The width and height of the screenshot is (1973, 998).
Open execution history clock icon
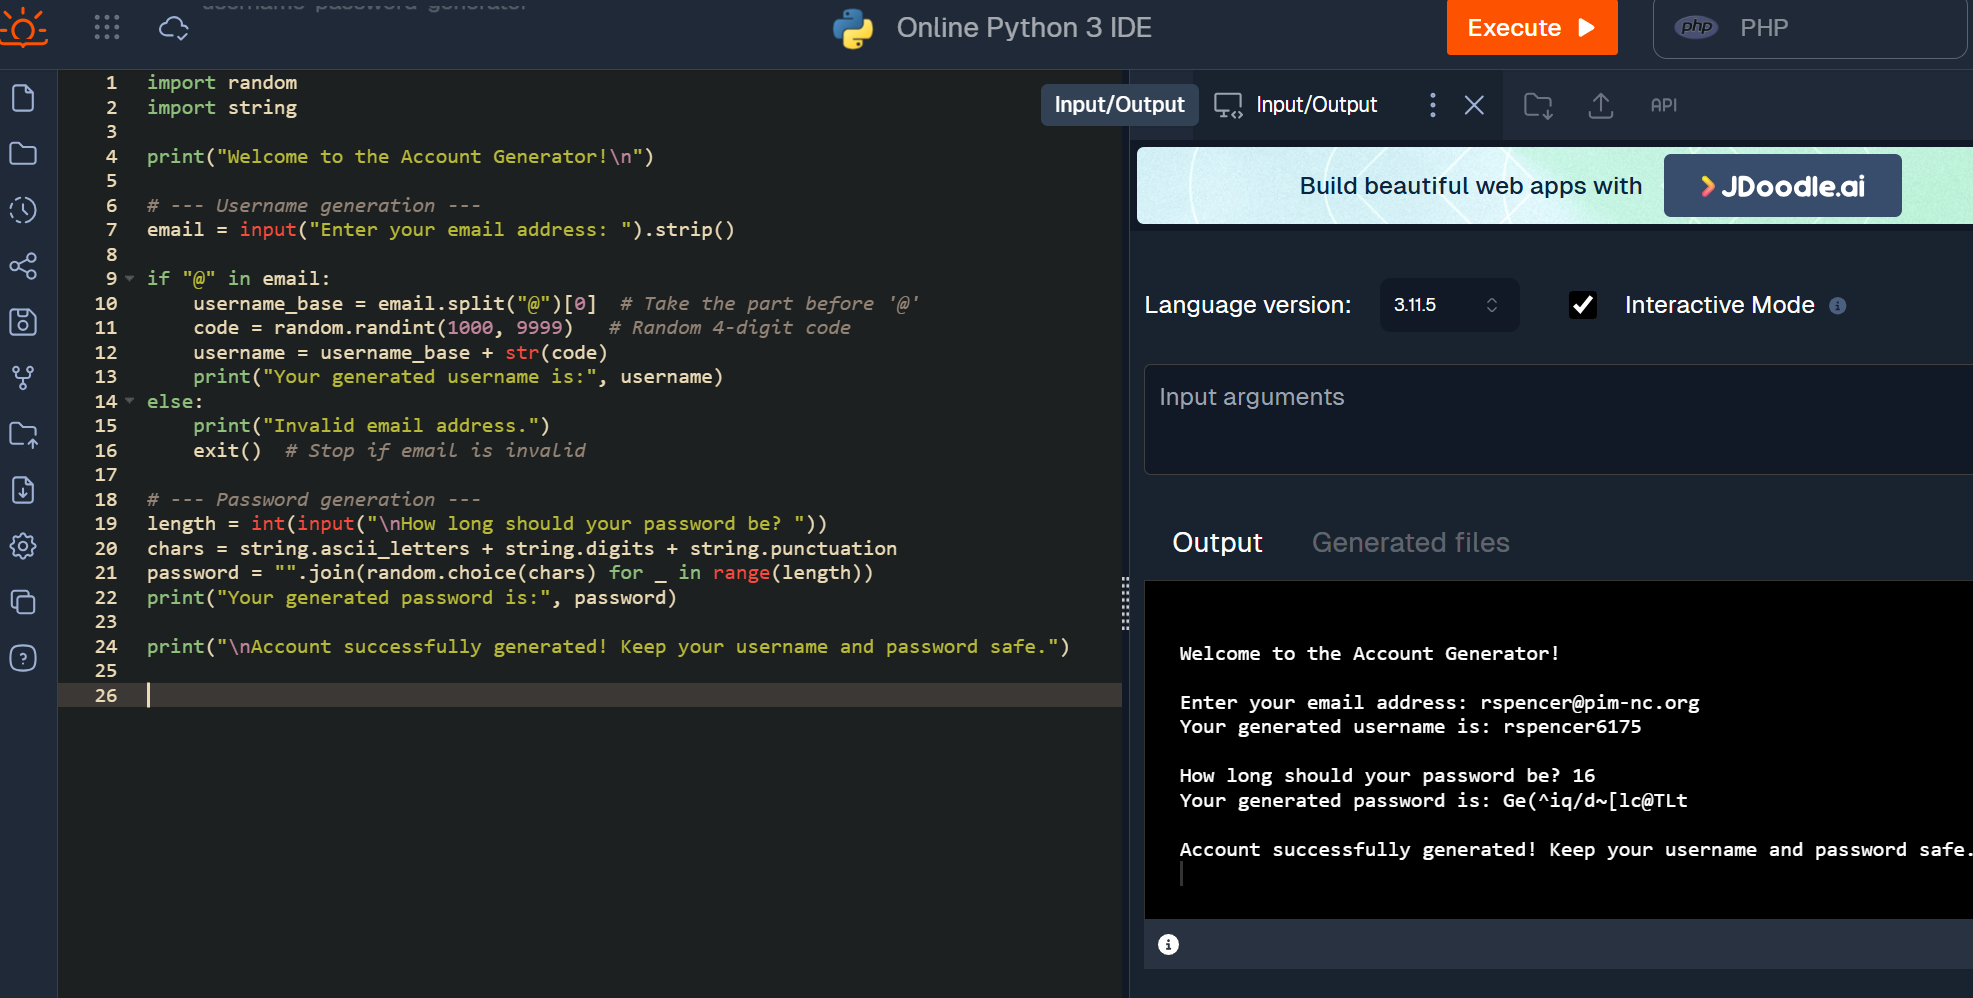23,210
